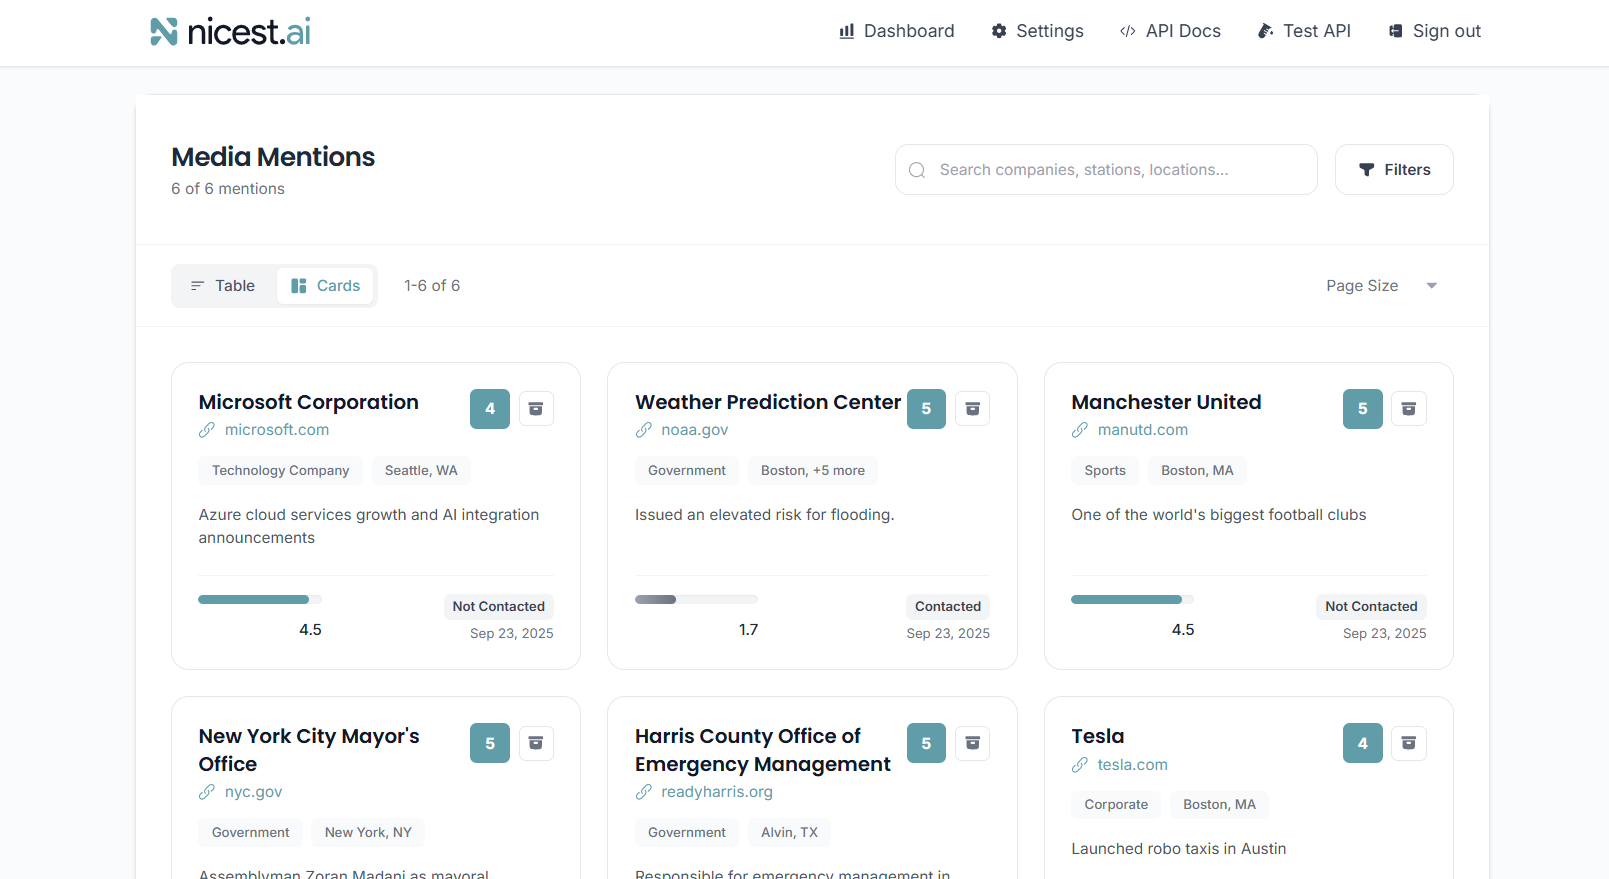The image size is (1609, 879).
Task: Open the noaa.gov link
Action: pos(695,430)
